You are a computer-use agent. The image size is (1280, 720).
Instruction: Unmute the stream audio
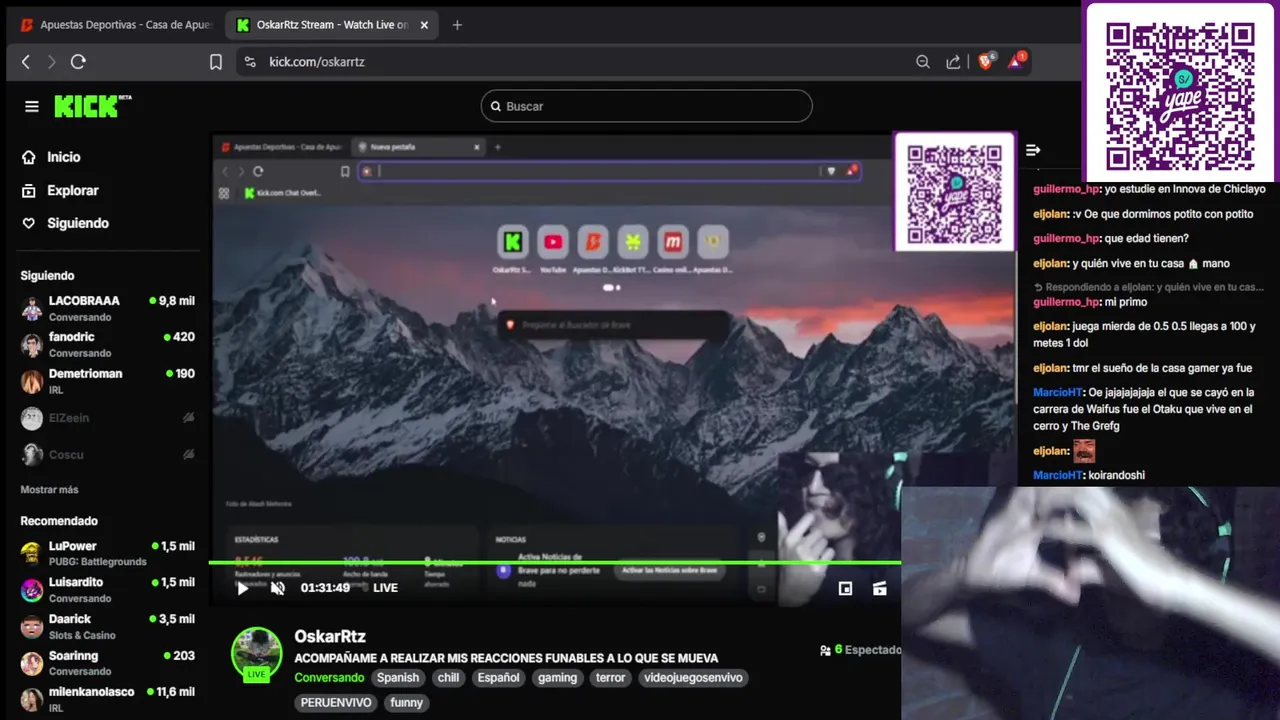pos(278,588)
